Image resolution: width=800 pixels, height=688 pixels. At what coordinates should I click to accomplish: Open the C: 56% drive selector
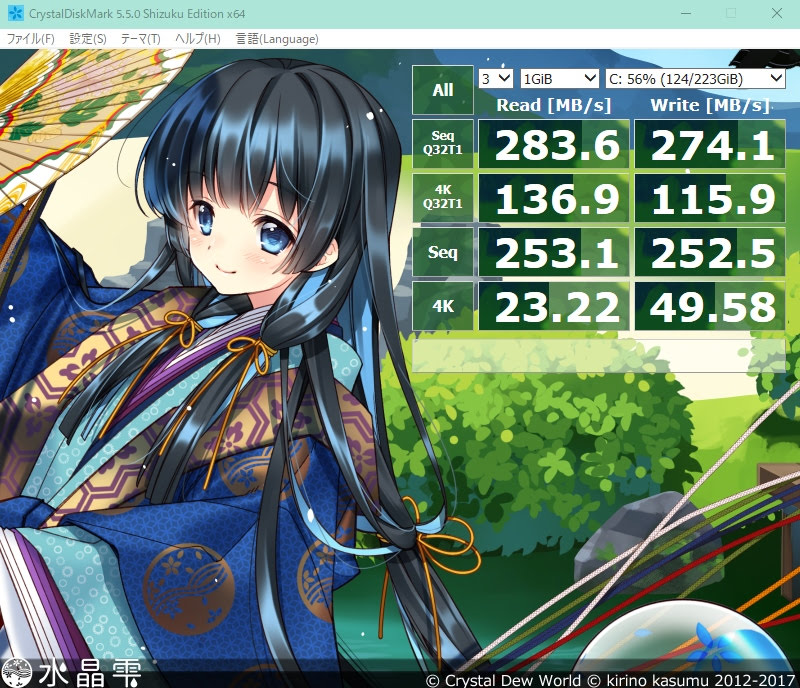[x=695, y=78]
